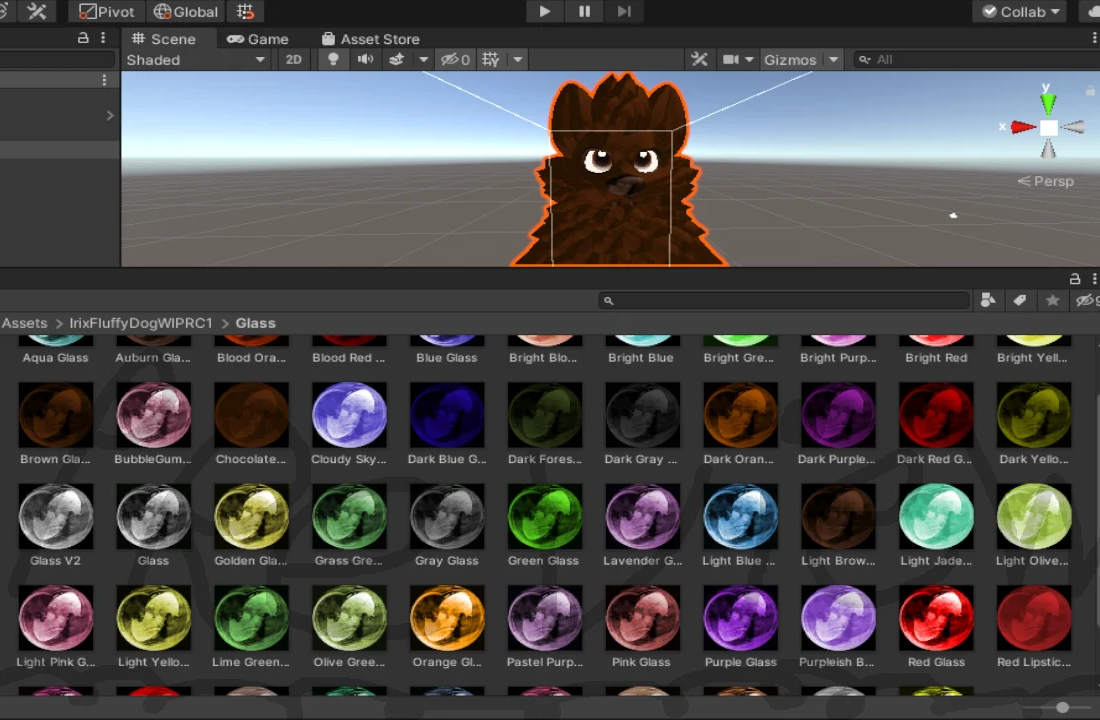Select the custom editor tools icon
1100x720 pixels.
tap(36, 12)
